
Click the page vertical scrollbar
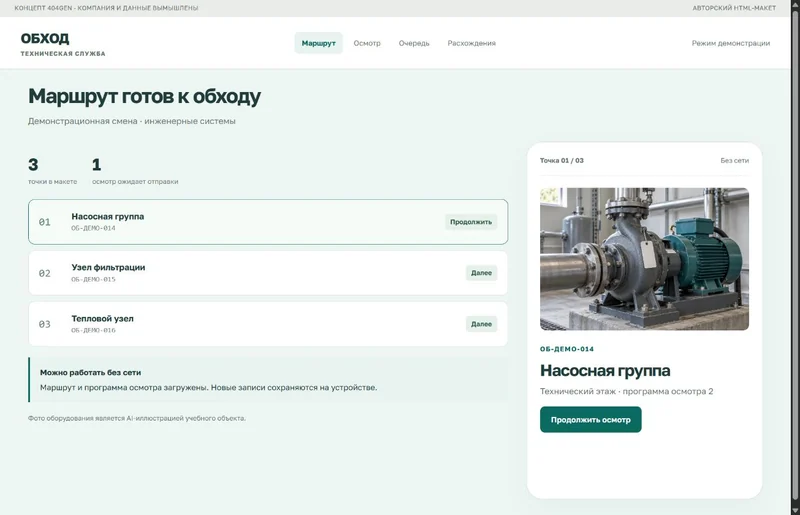coord(795,255)
